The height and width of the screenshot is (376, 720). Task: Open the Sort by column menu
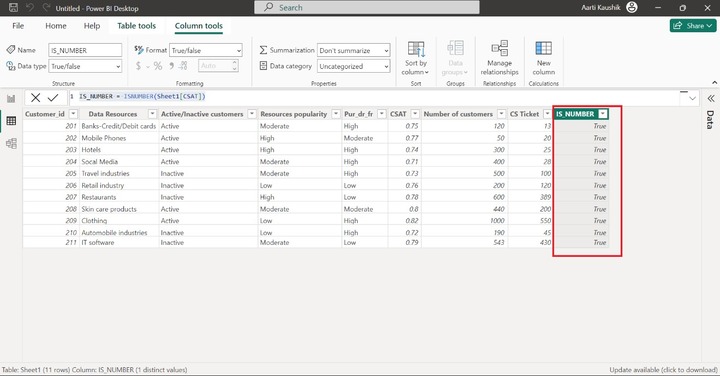[416, 58]
